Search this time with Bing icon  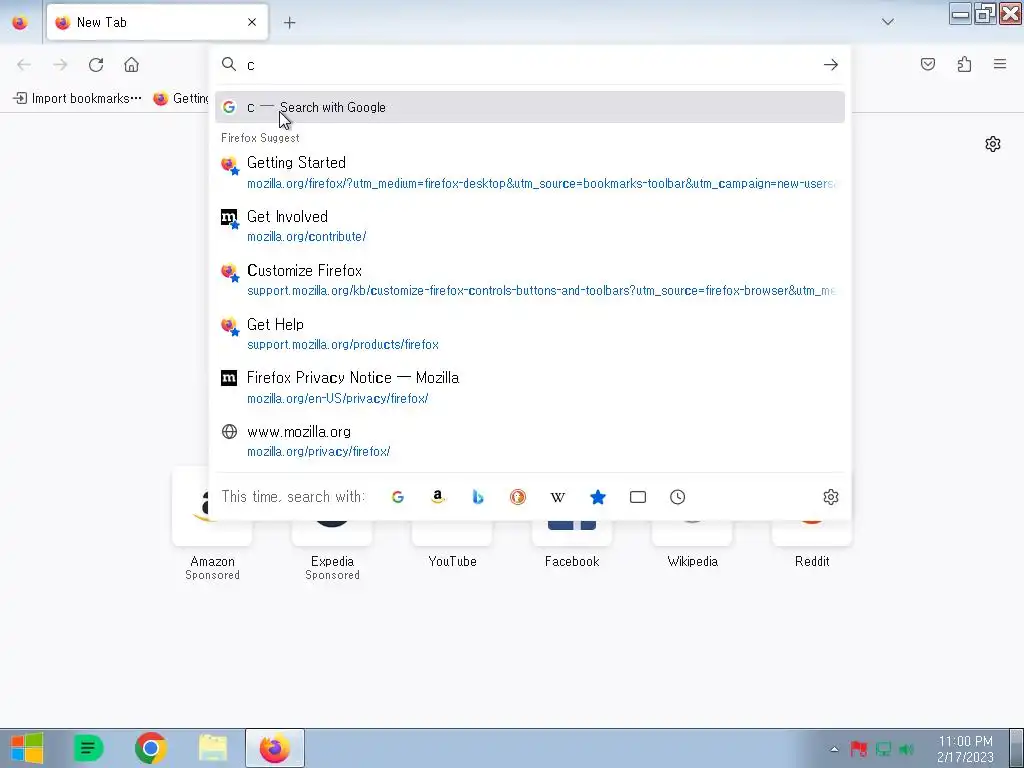478,497
